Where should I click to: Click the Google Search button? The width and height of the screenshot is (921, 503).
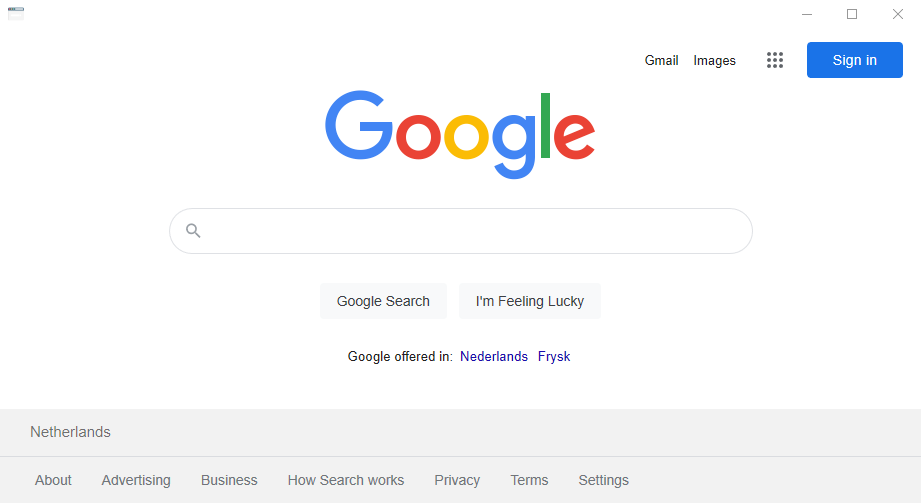383,301
